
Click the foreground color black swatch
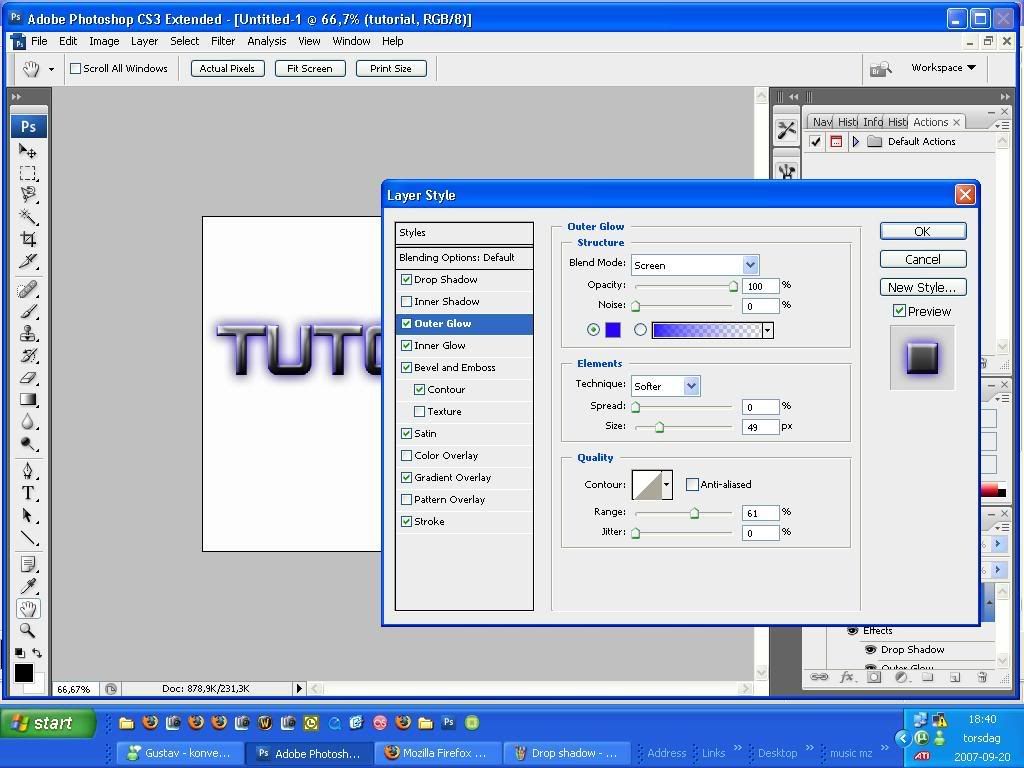(24, 673)
